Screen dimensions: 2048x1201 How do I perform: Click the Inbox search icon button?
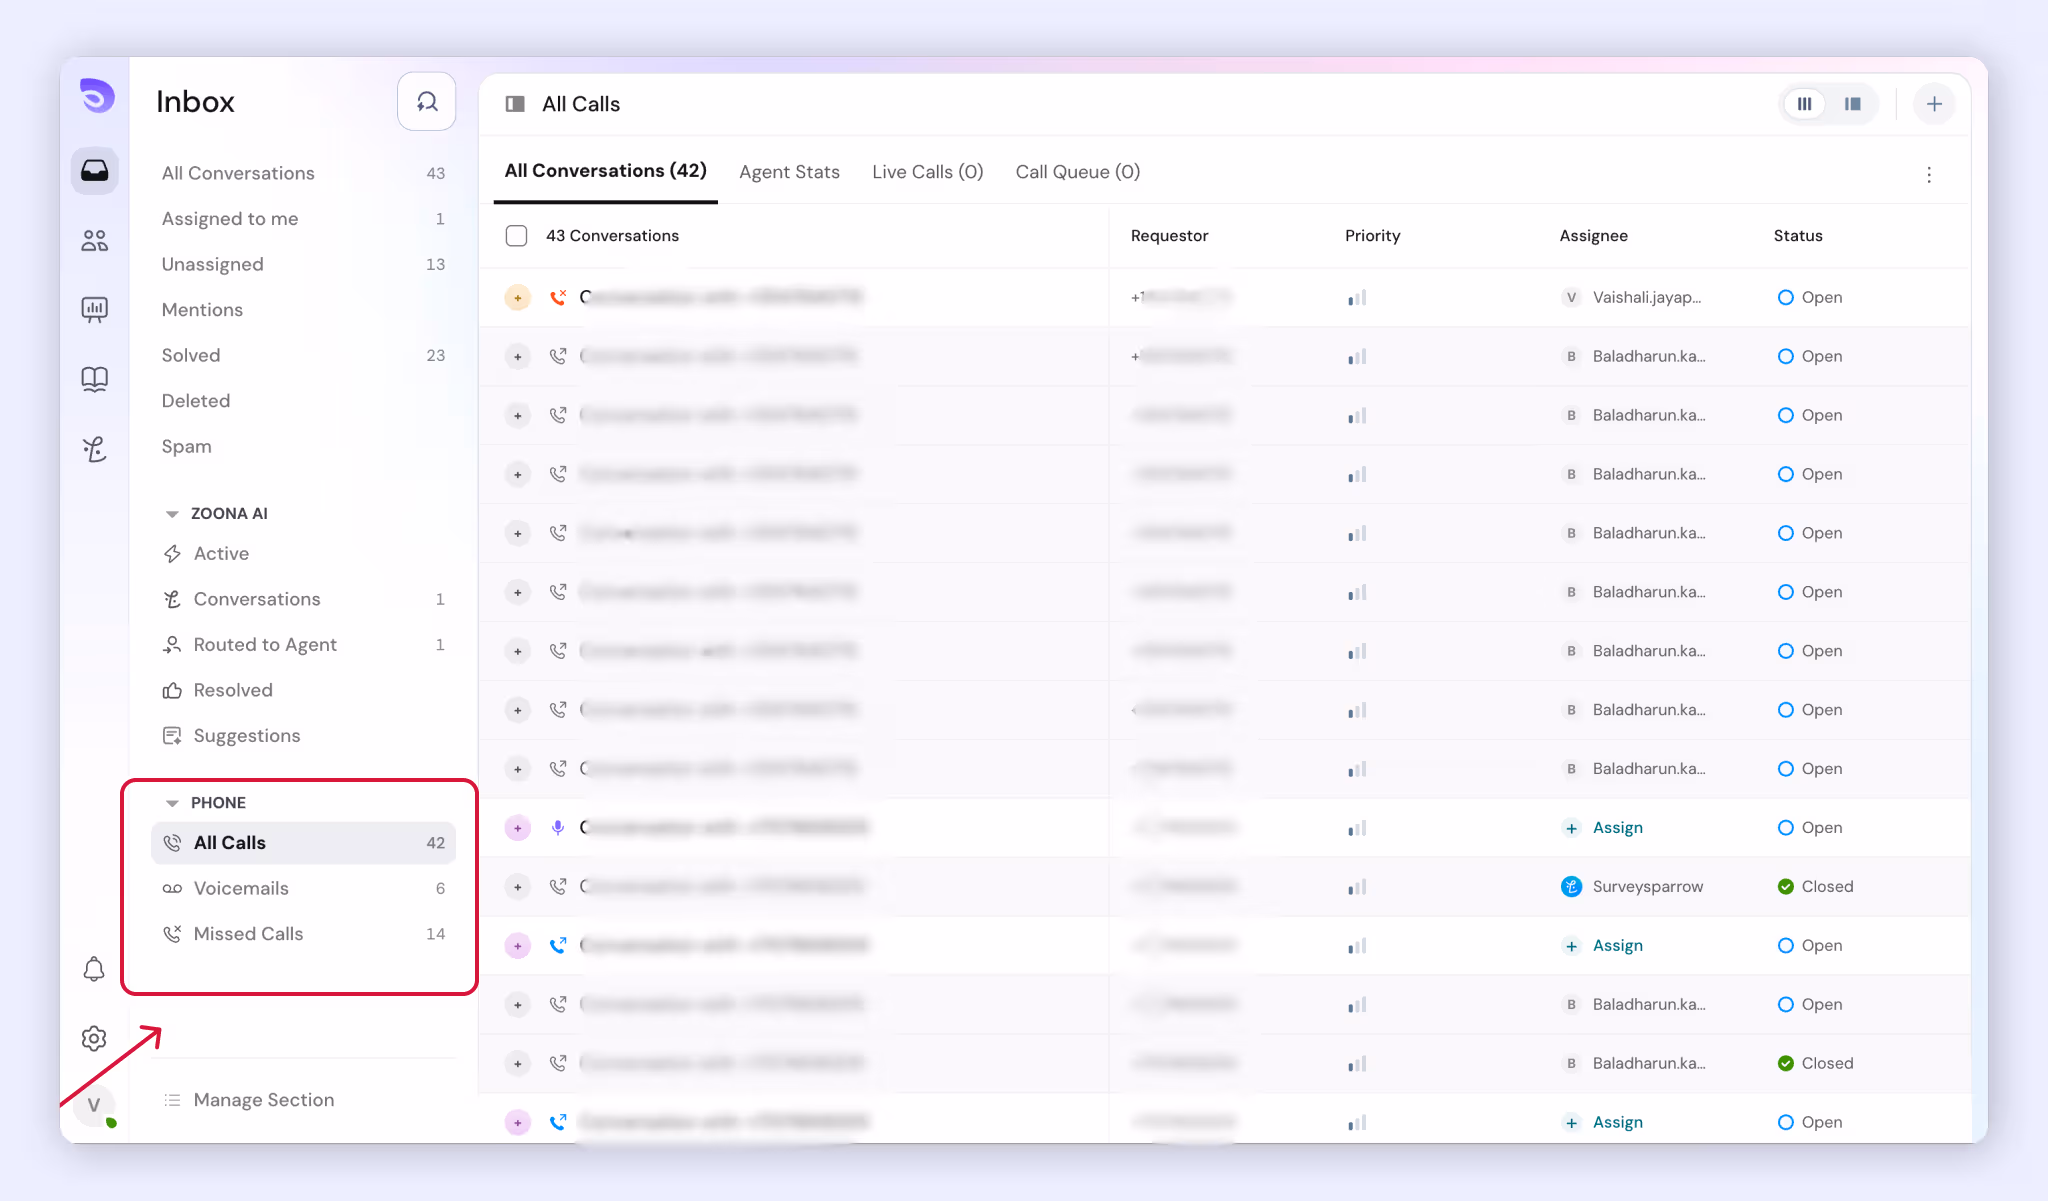click(427, 101)
